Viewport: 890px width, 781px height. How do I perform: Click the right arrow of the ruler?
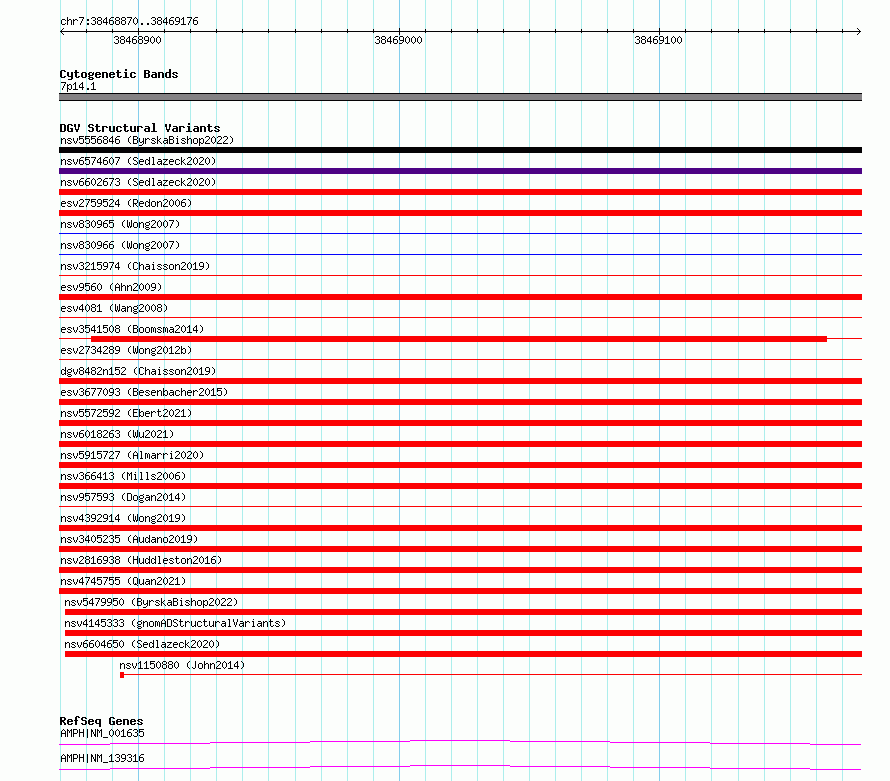tap(858, 31)
